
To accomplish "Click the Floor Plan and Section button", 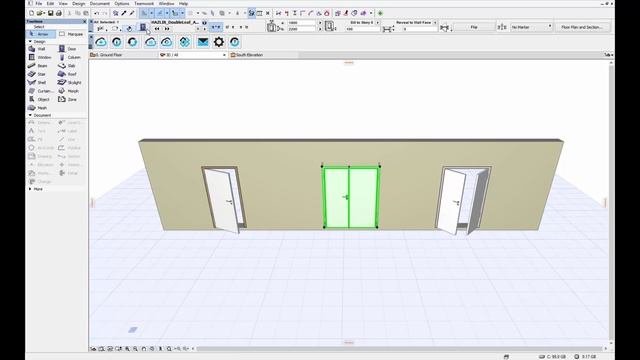I will pos(582,27).
